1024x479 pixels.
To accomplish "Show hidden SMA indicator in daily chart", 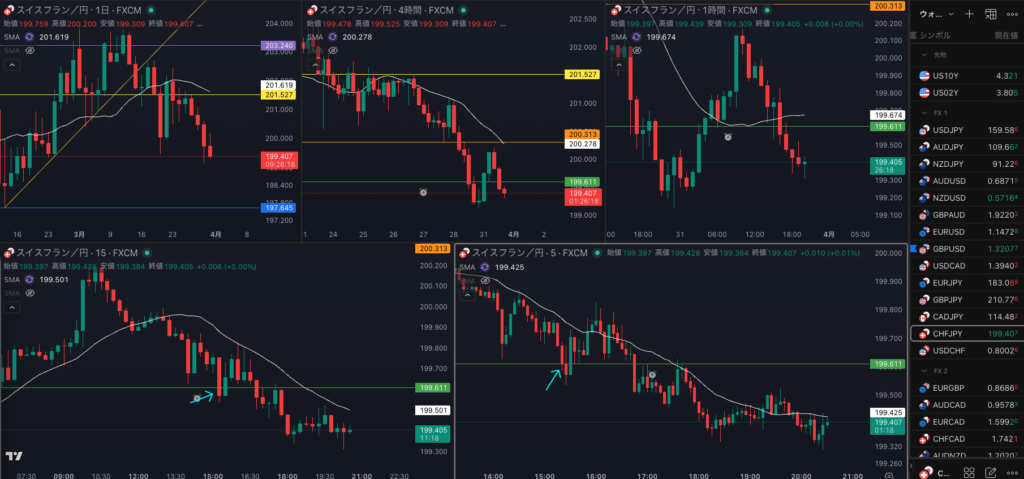I will 30,49.
